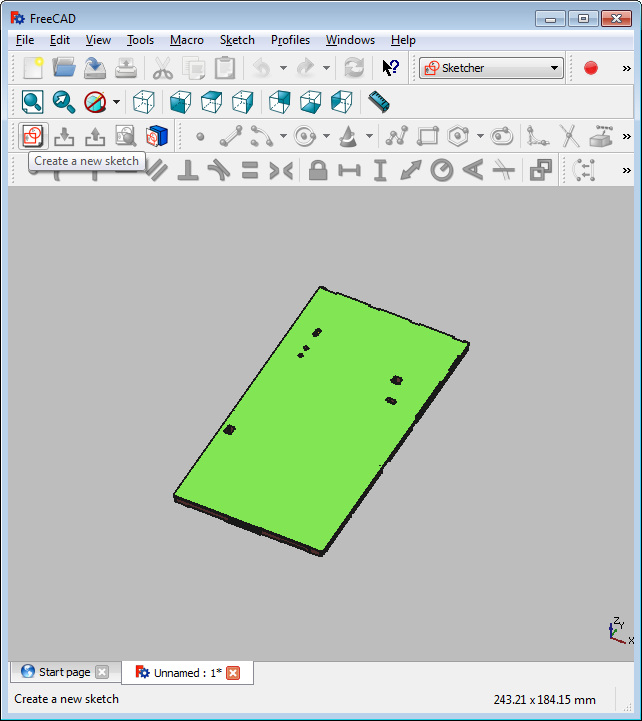
Task: Save the active document
Action: coord(95,68)
